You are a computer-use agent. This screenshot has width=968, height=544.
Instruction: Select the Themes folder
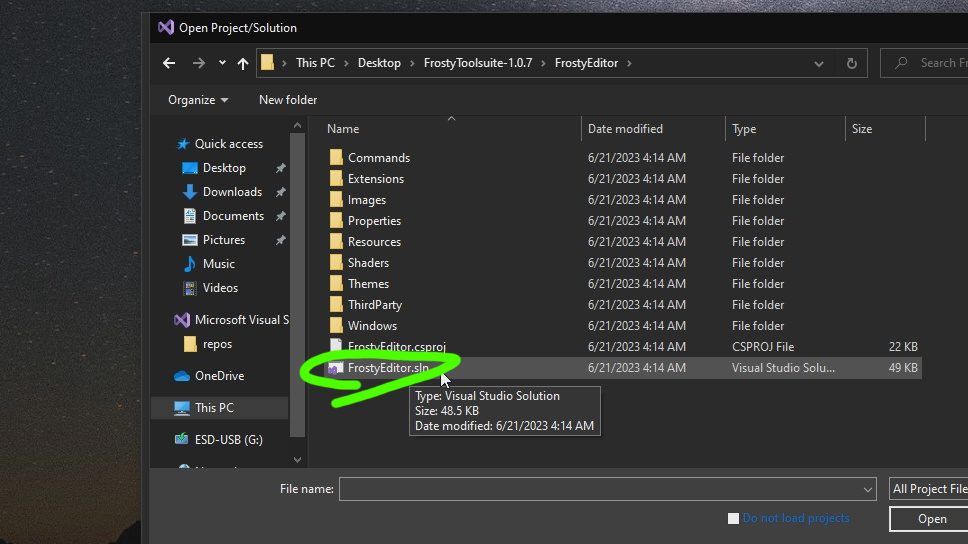[x=368, y=284]
